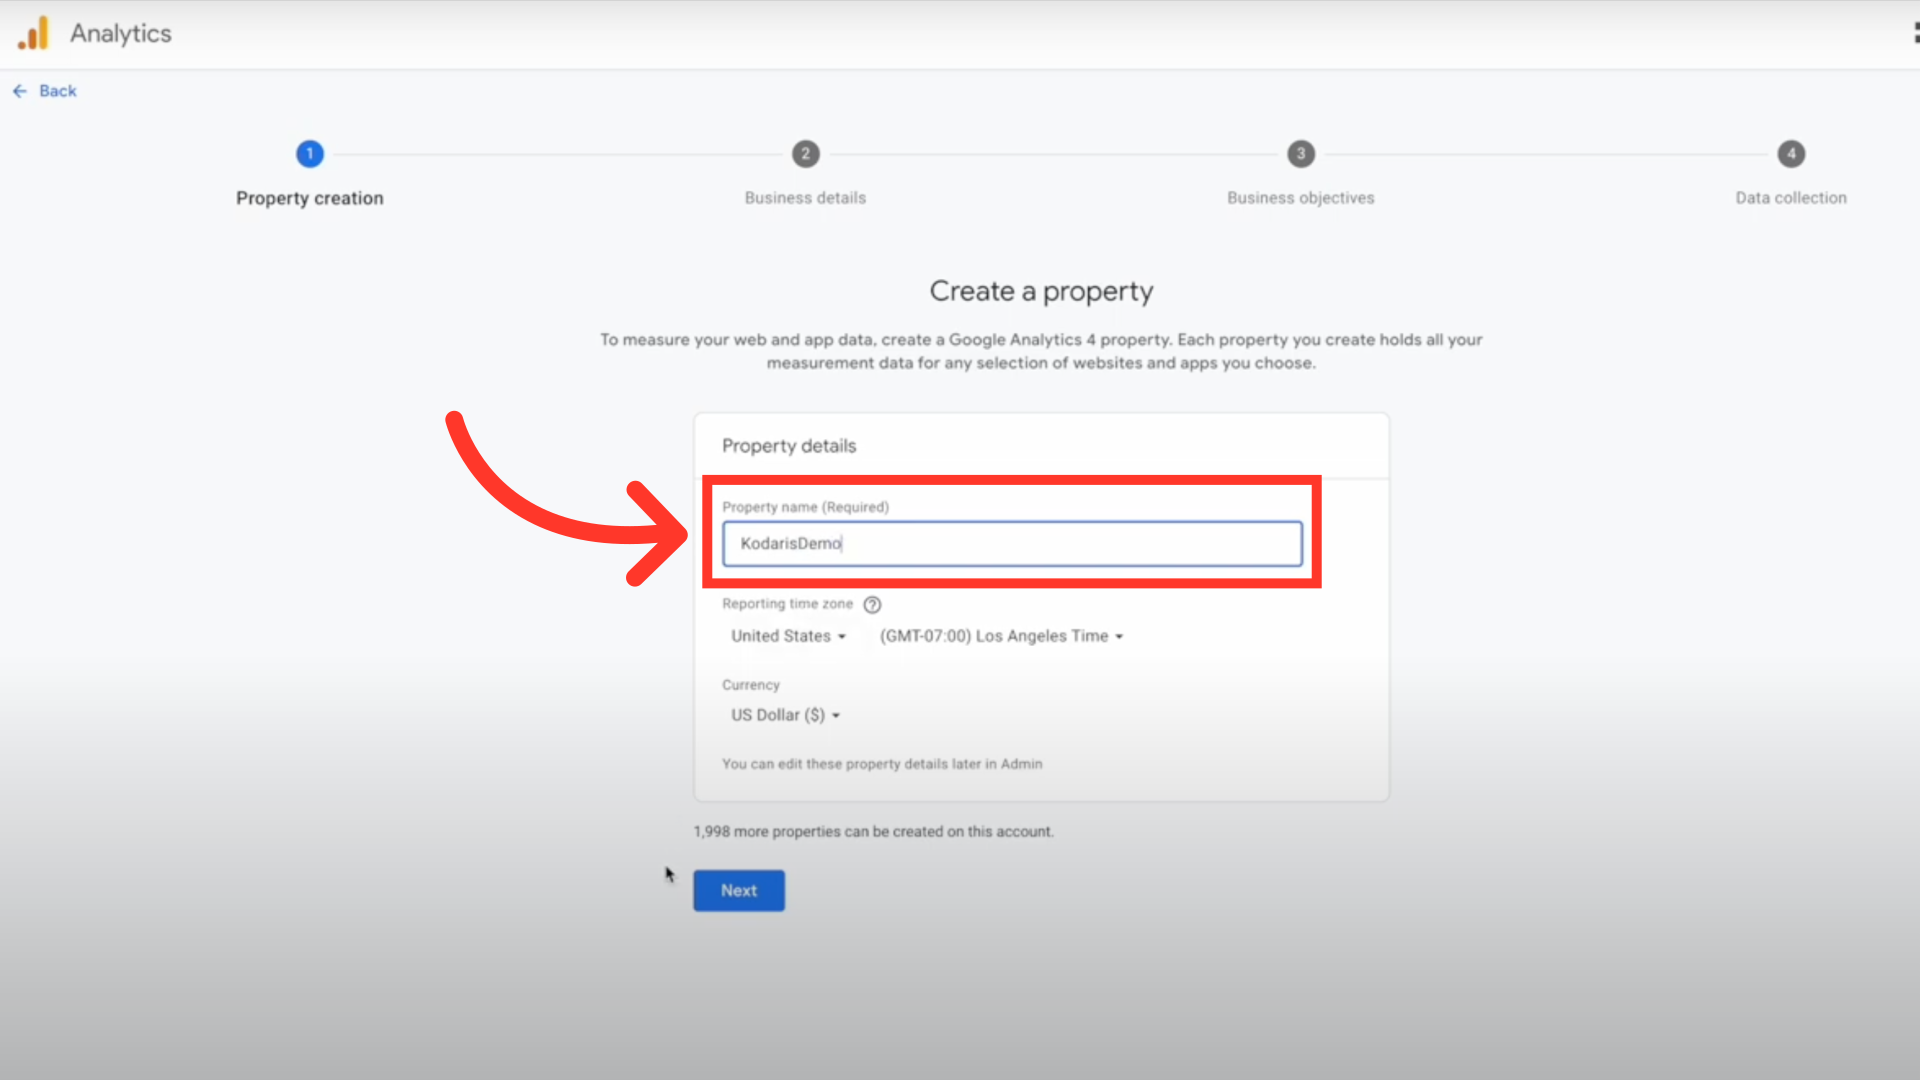Click the Analytics title text

pos(120,33)
